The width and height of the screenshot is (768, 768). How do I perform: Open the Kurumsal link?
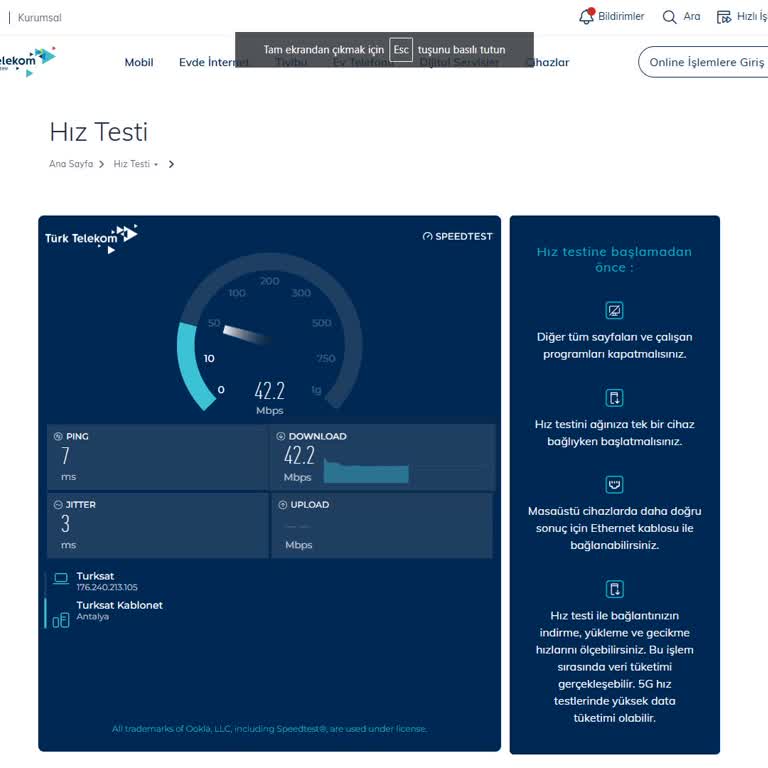[x=40, y=18]
